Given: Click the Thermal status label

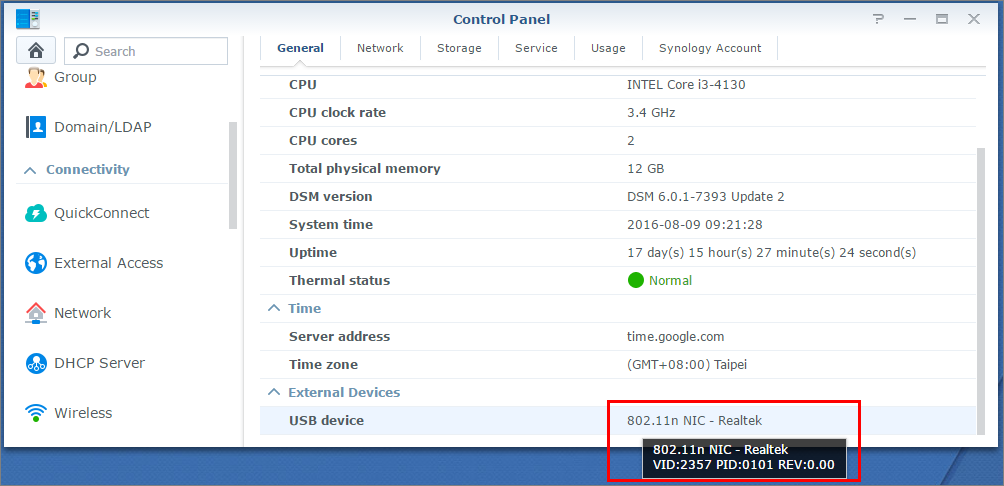Looking at the screenshot, I should pyautogui.click(x=339, y=280).
